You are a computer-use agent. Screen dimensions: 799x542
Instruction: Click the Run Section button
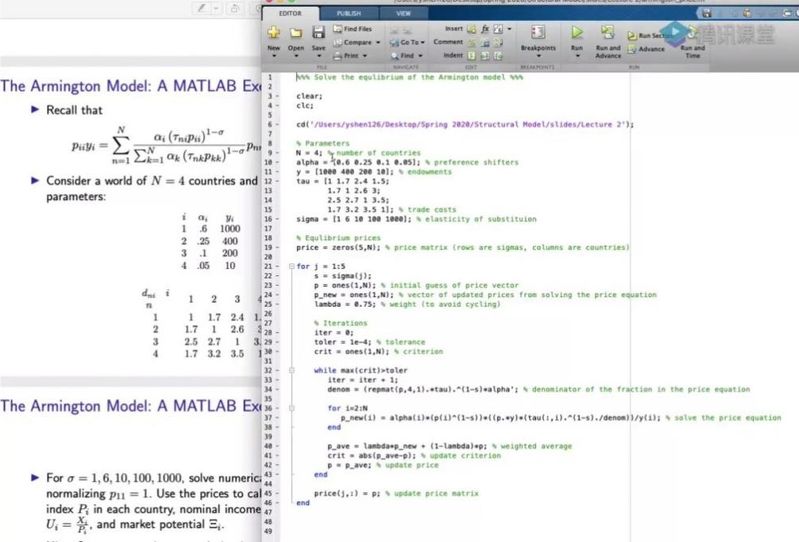click(x=649, y=35)
